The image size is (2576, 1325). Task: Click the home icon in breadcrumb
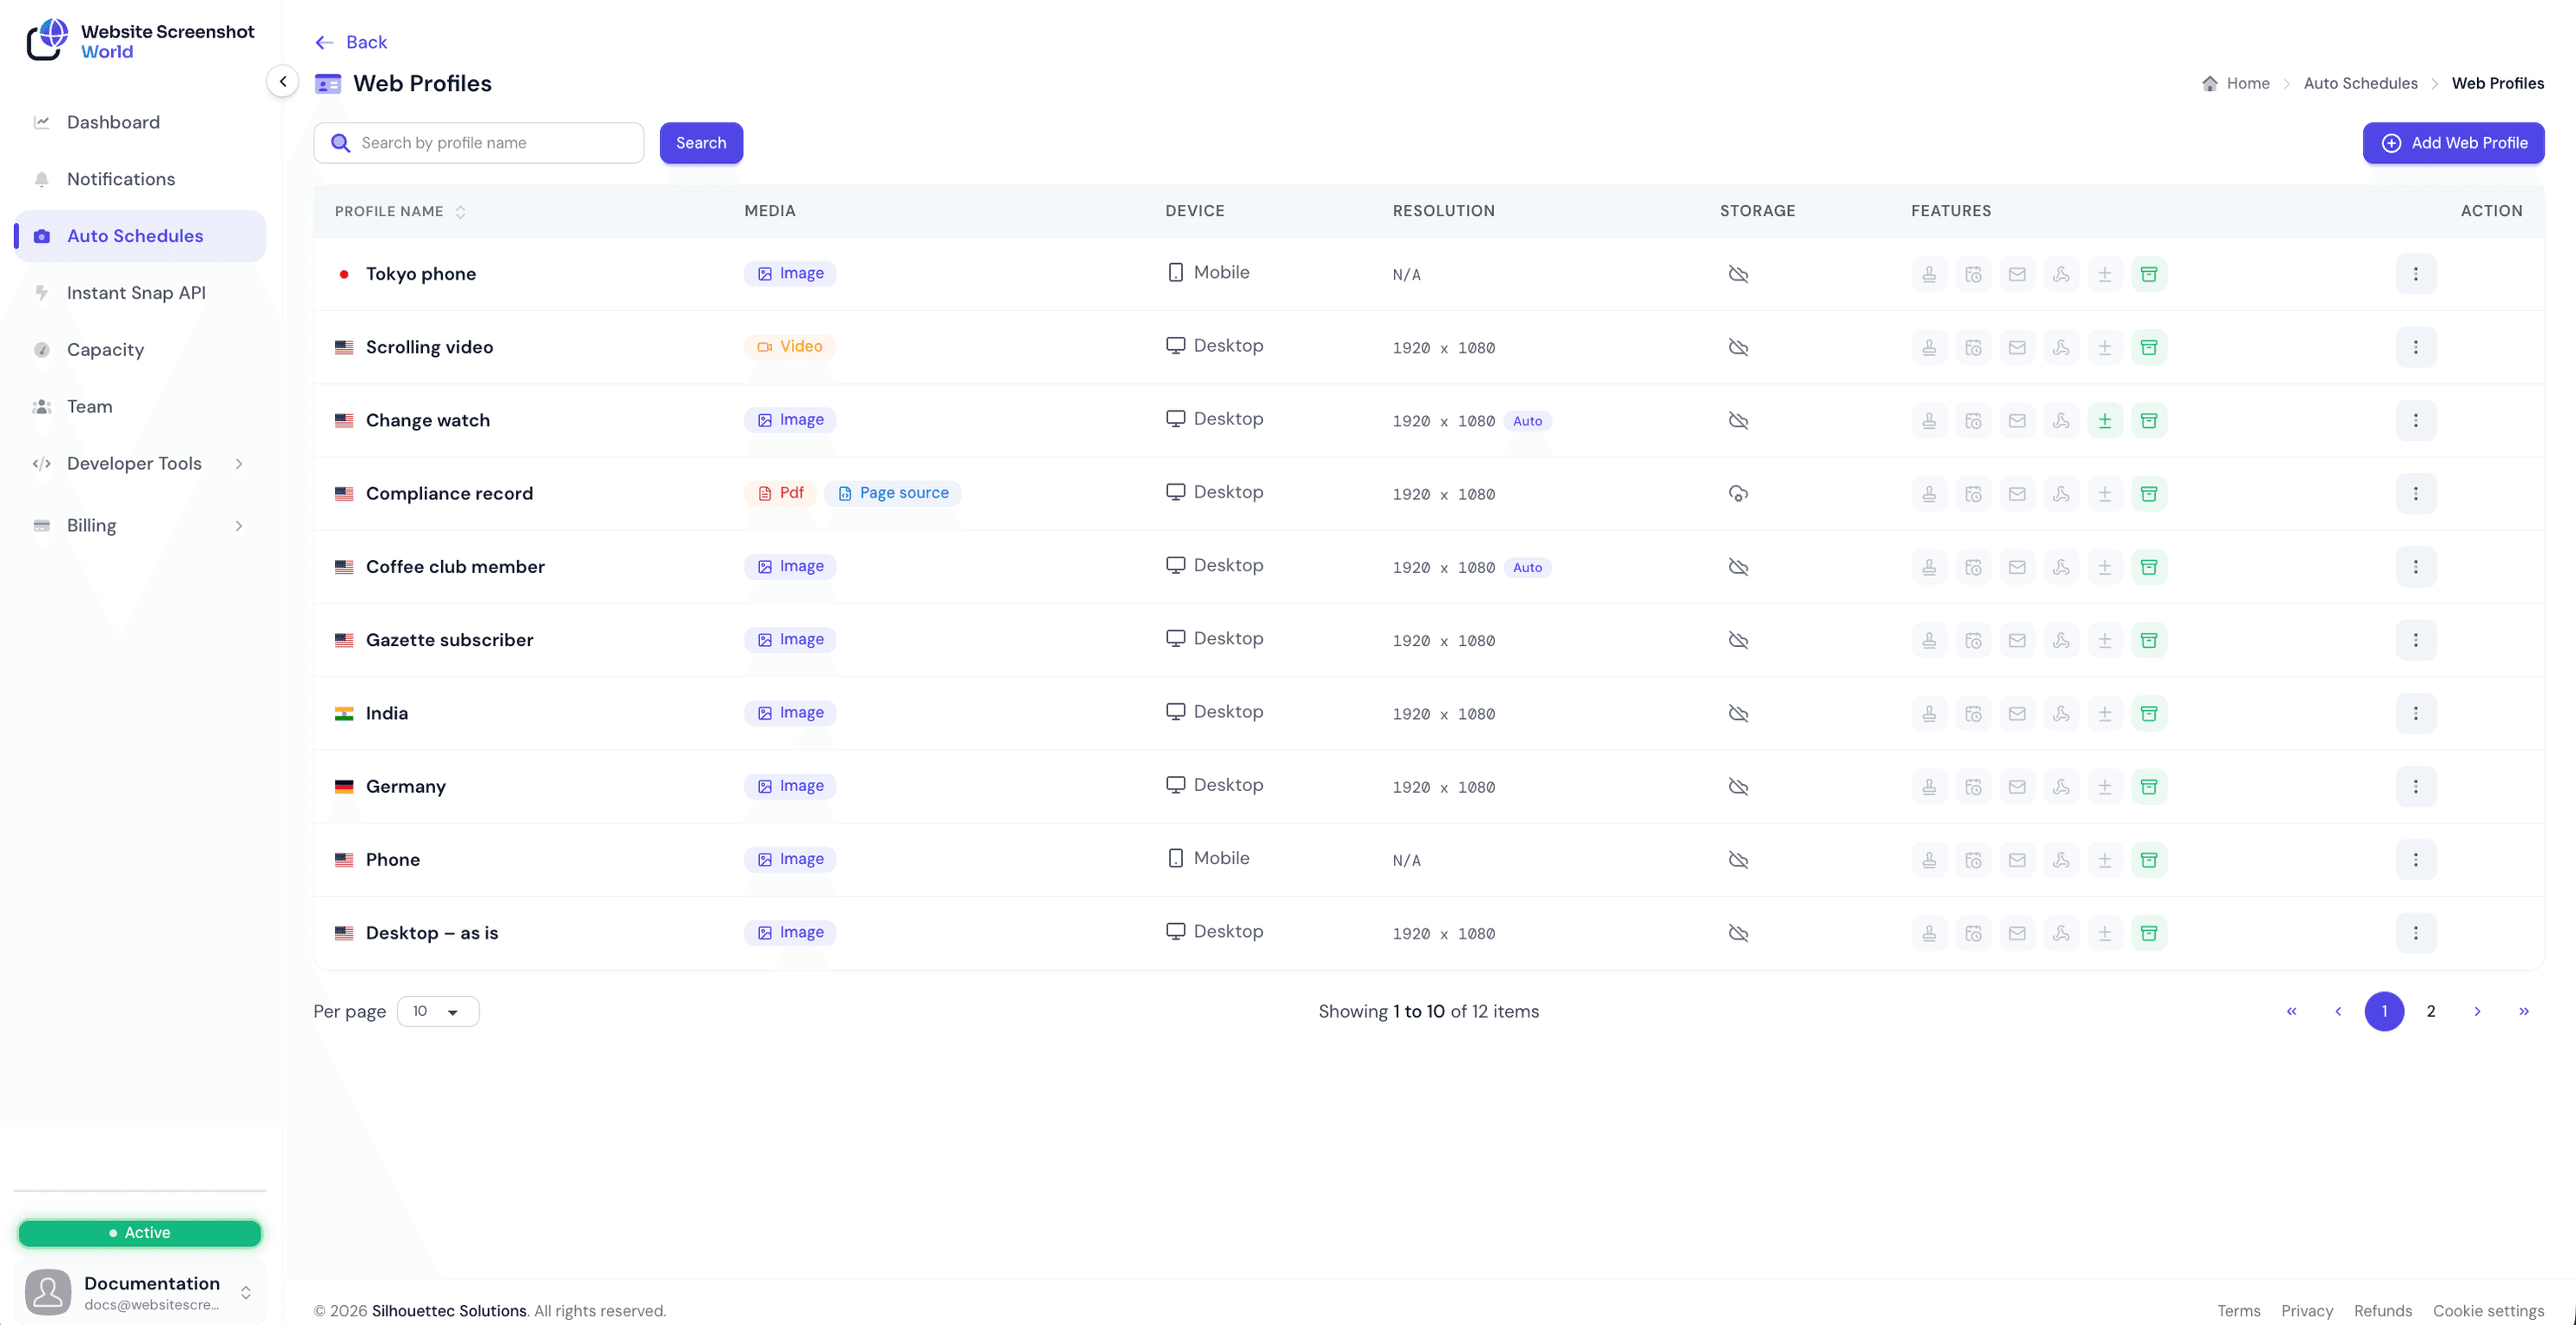click(2210, 83)
